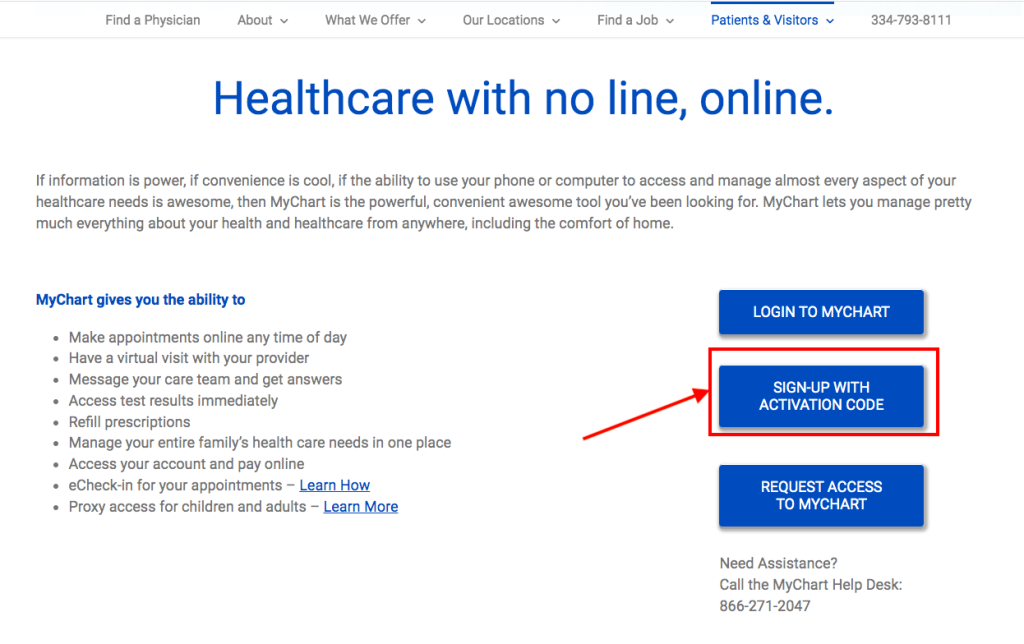1024x644 pixels.
Task: Open the eCheck-in Learn How link
Action: [334, 485]
